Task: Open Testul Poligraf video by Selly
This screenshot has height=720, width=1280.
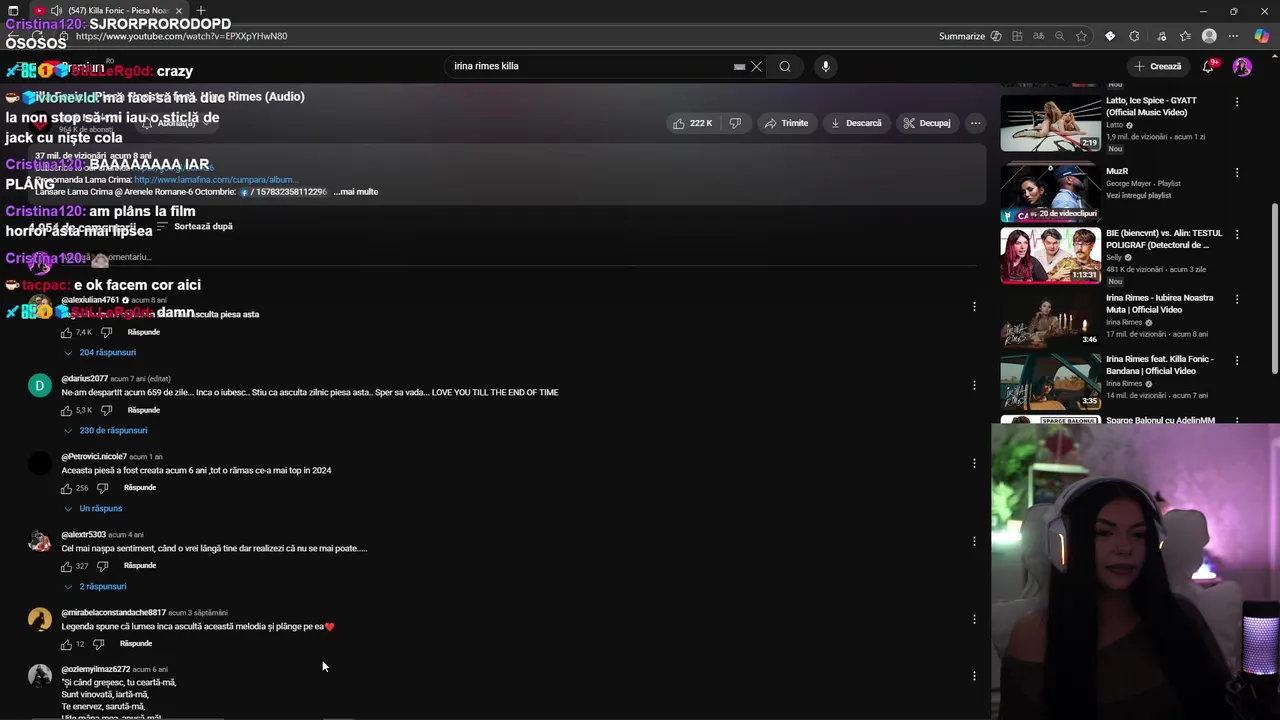Action: (1050, 256)
